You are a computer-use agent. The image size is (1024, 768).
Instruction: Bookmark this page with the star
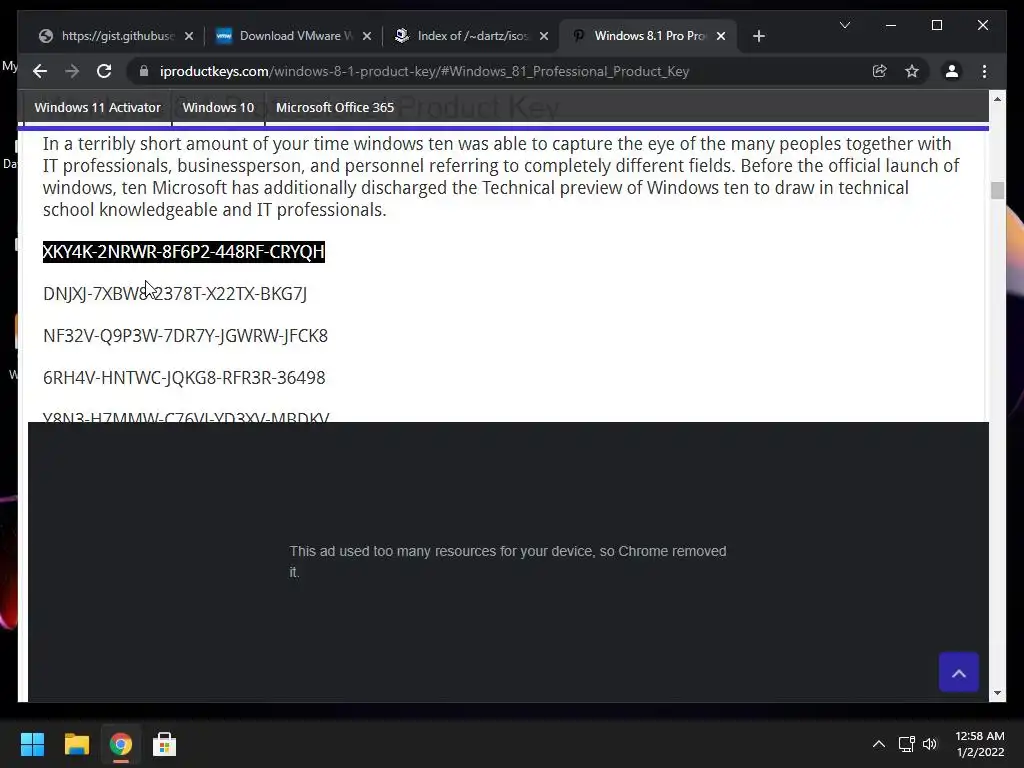point(912,71)
